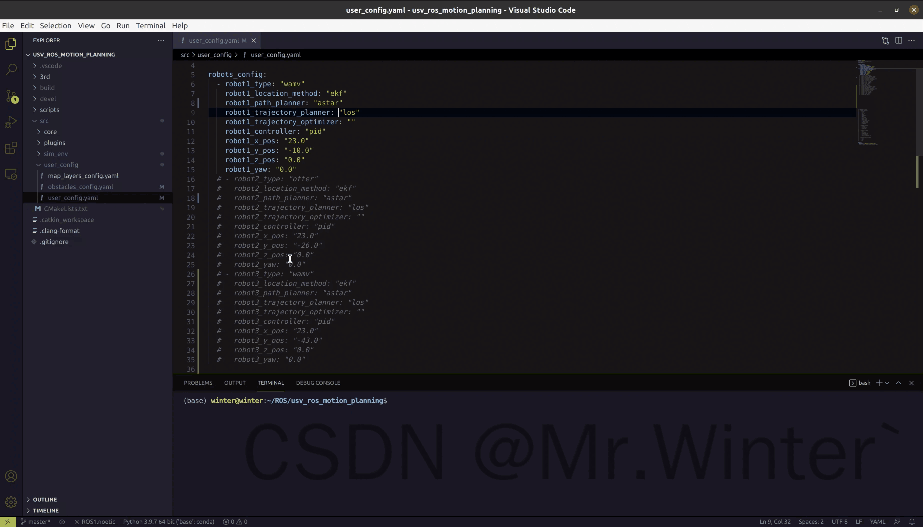Click the synchronize changes icon in the status bar
The width and height of the screenshot is (923, 527).
tap(62, 522)
